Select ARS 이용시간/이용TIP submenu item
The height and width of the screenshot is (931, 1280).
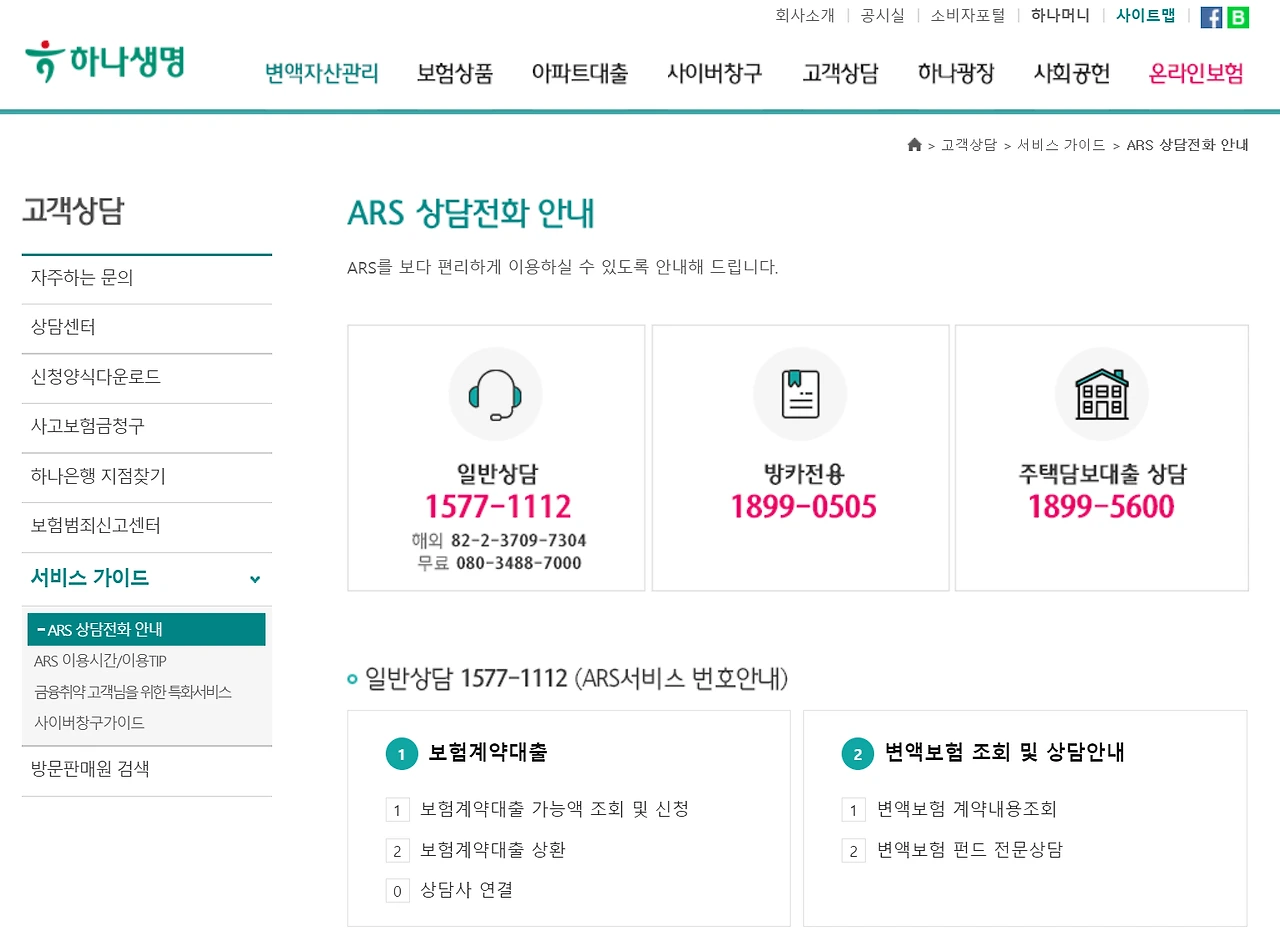click(100, 661)
